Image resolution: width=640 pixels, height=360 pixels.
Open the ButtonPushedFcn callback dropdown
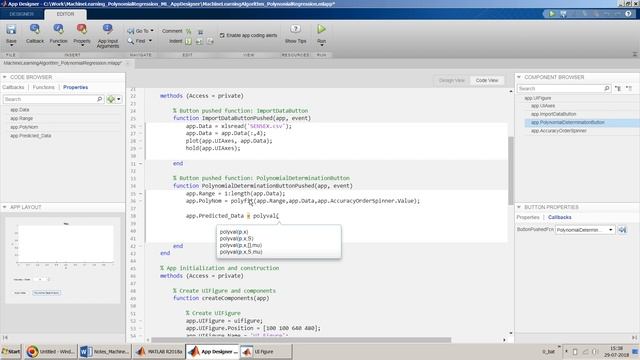[611, 230]
